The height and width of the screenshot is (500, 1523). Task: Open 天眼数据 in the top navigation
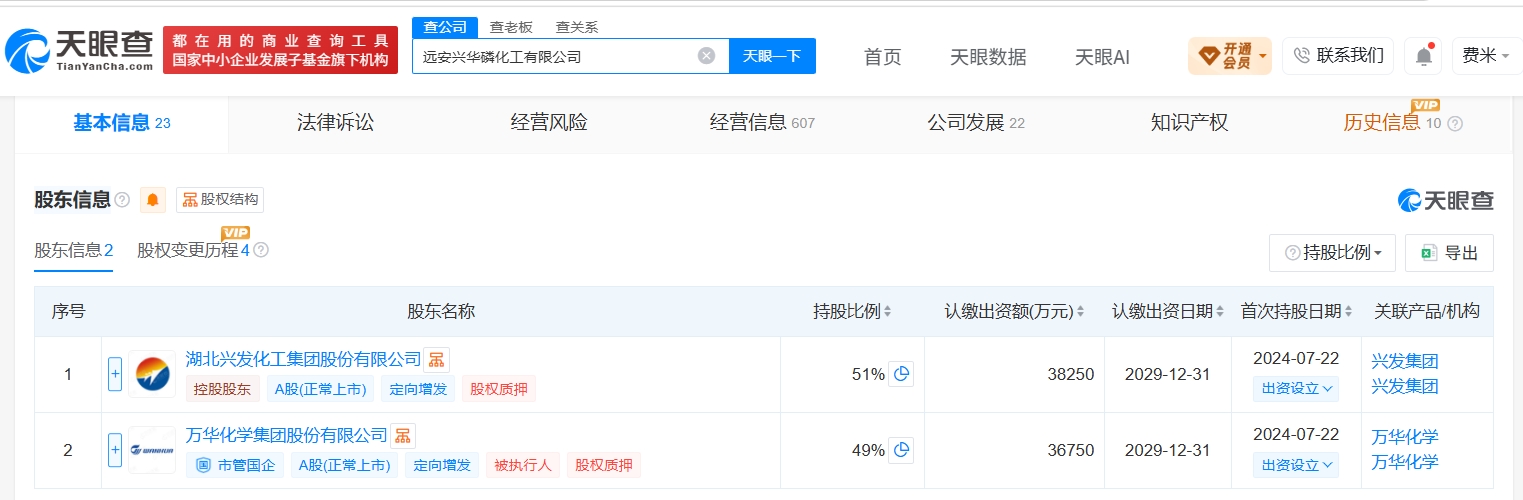988,57
